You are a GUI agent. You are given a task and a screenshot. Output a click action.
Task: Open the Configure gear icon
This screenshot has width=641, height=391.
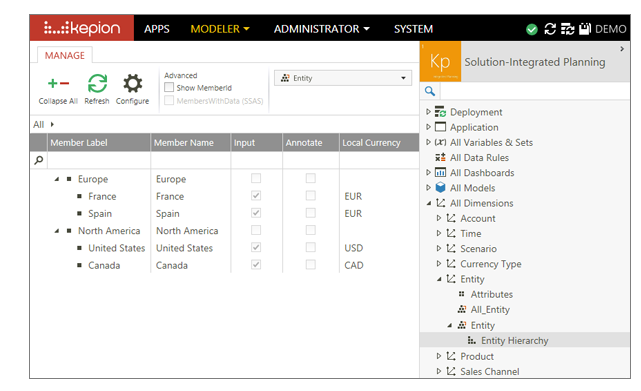pyautogui.click(x=132, y=83)
